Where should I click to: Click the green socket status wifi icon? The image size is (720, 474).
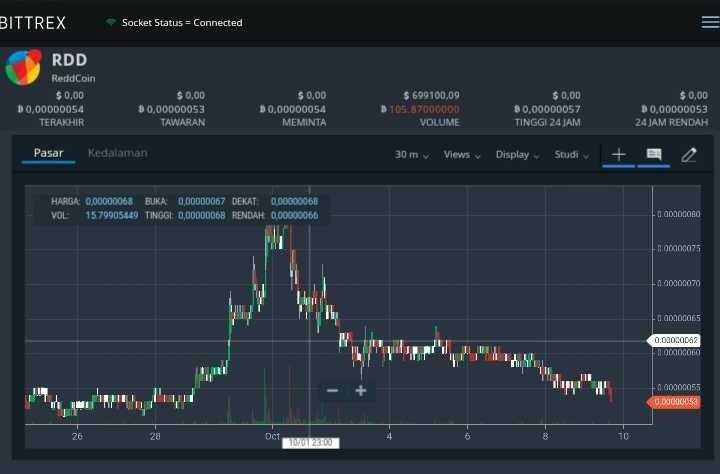click(x=111, y=22)
